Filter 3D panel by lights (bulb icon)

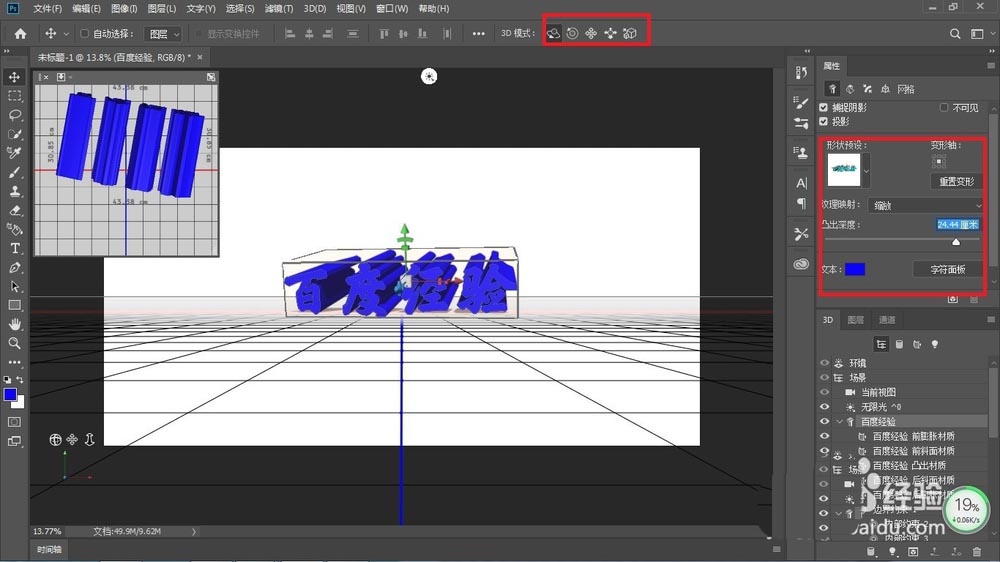coord(935,344)
